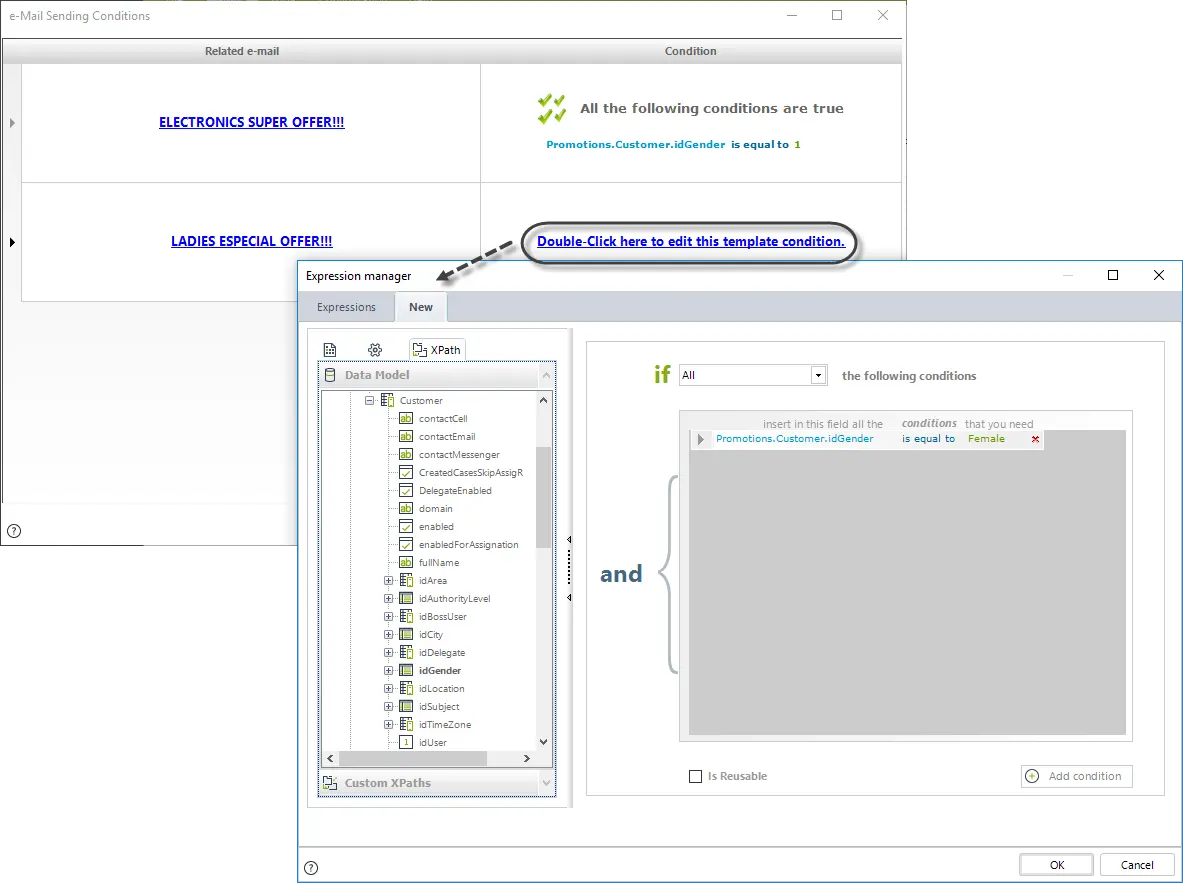
Task: Click the condition row selector arrow
Action: 701,439
